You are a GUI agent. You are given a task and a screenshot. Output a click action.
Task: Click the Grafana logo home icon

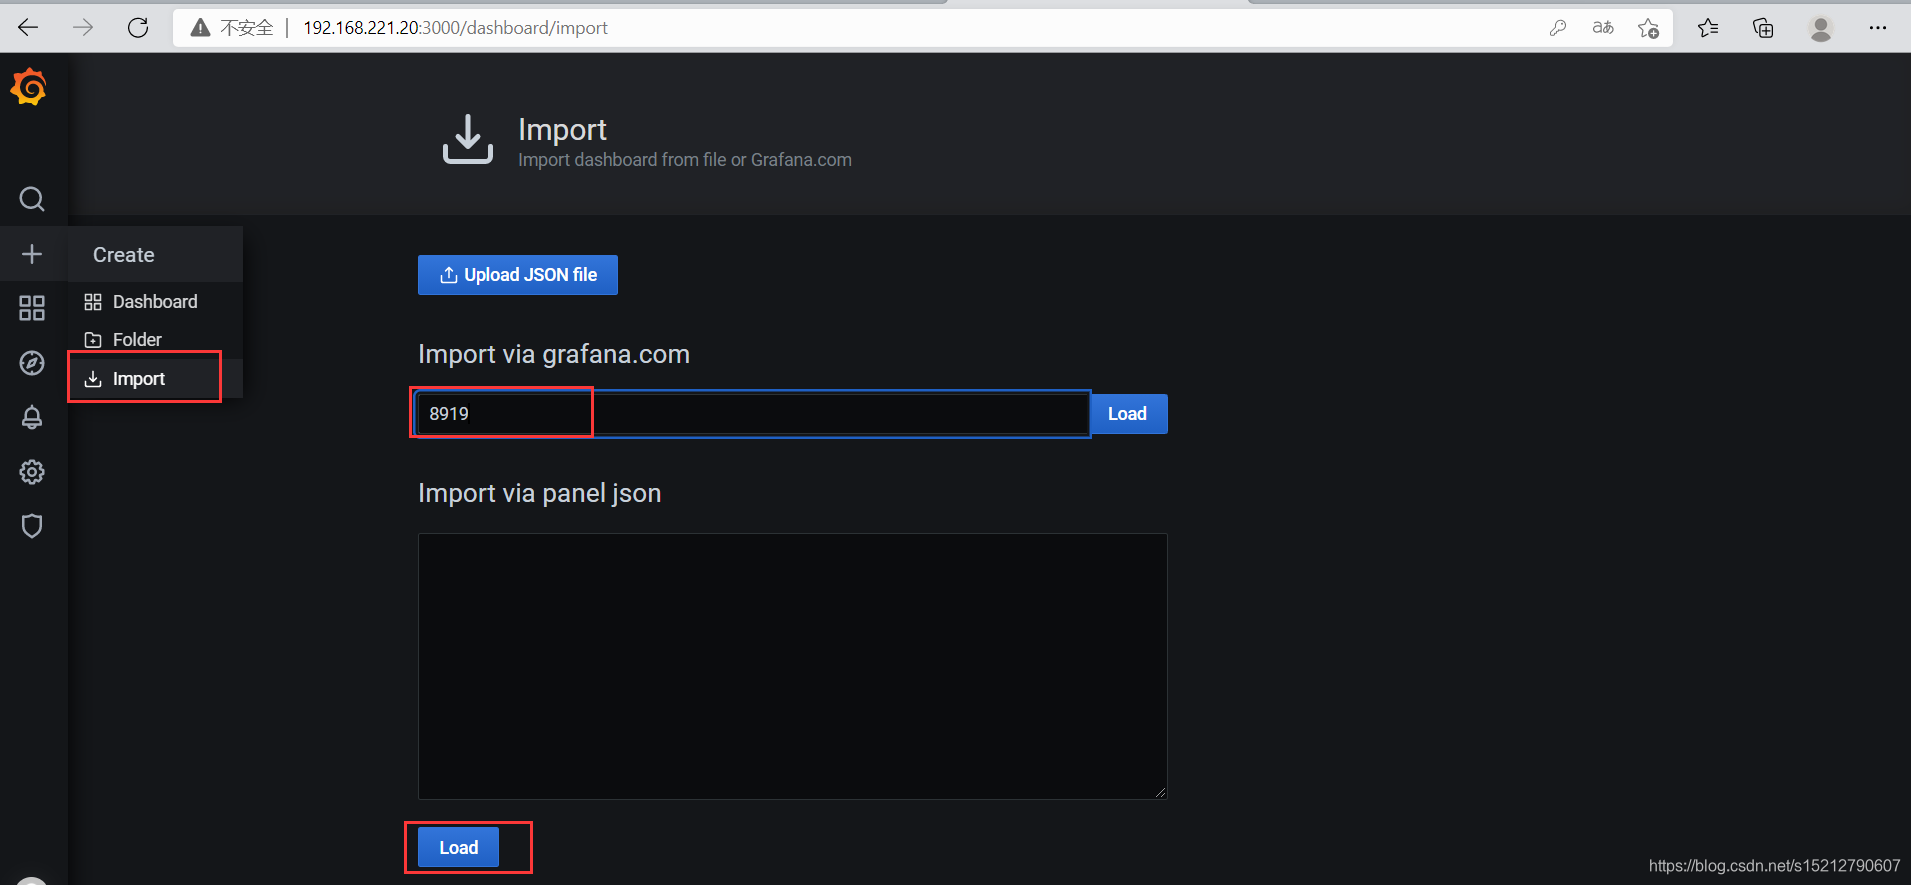click(x=29, y=87)
